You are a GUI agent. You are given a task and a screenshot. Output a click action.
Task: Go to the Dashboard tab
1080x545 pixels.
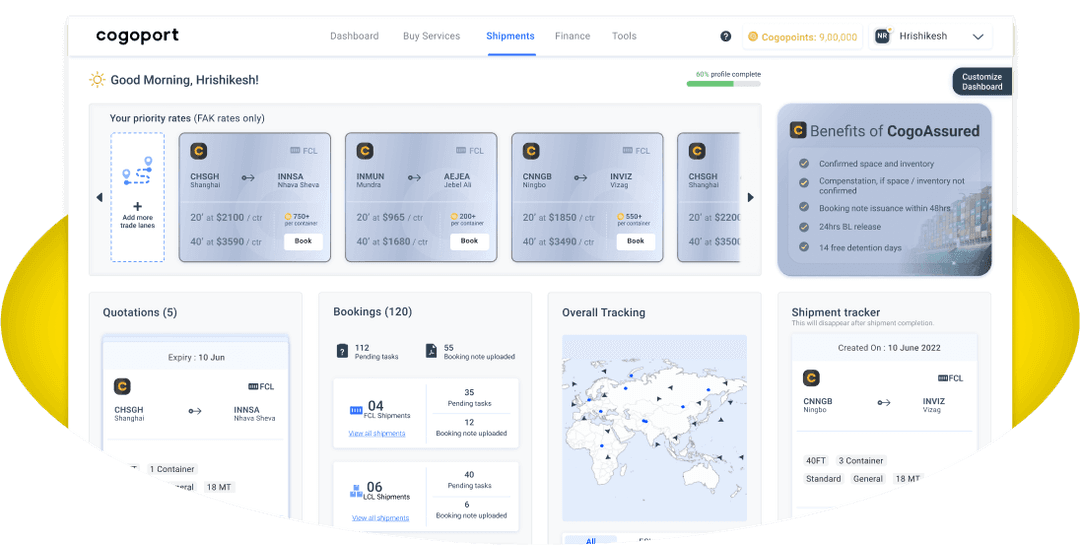tap(354, 36)
